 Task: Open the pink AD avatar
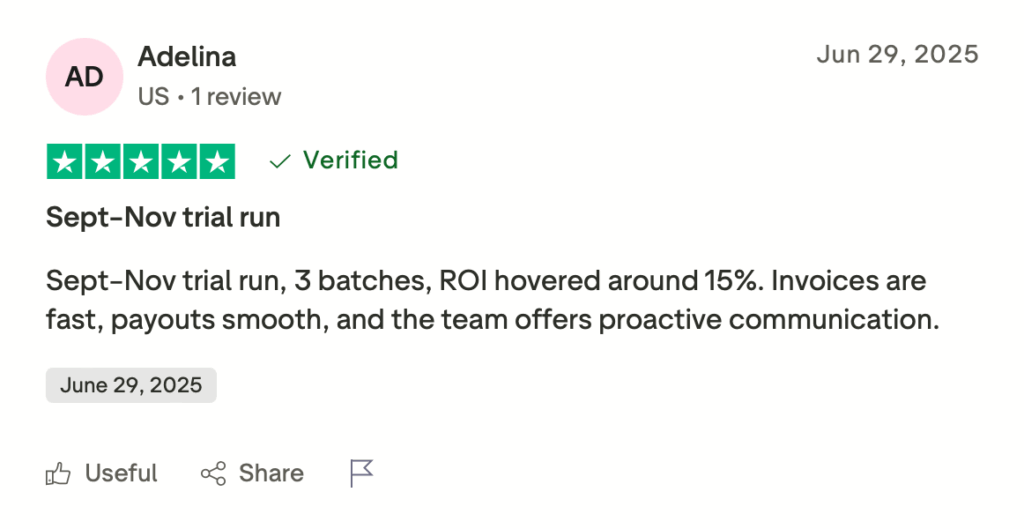[84, 76]
